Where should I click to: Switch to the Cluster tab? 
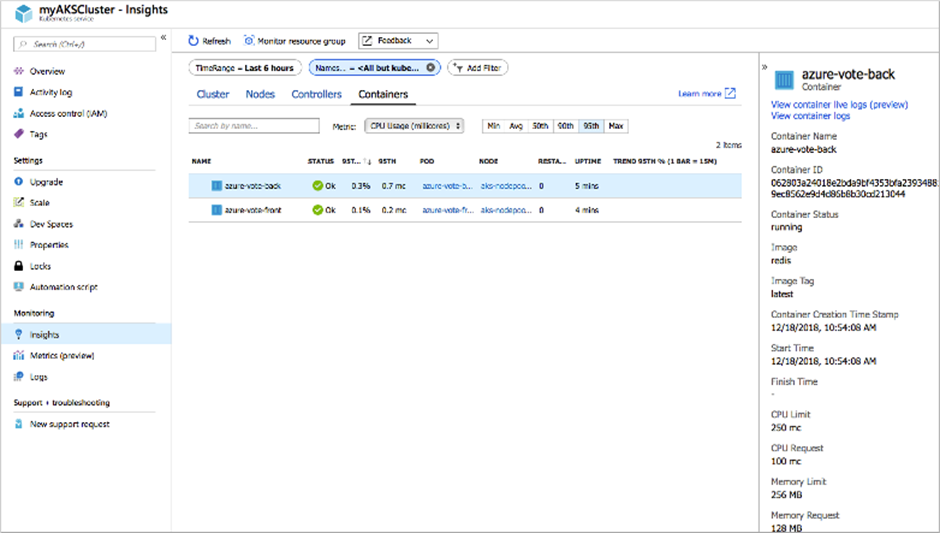(x=213, y=94)
